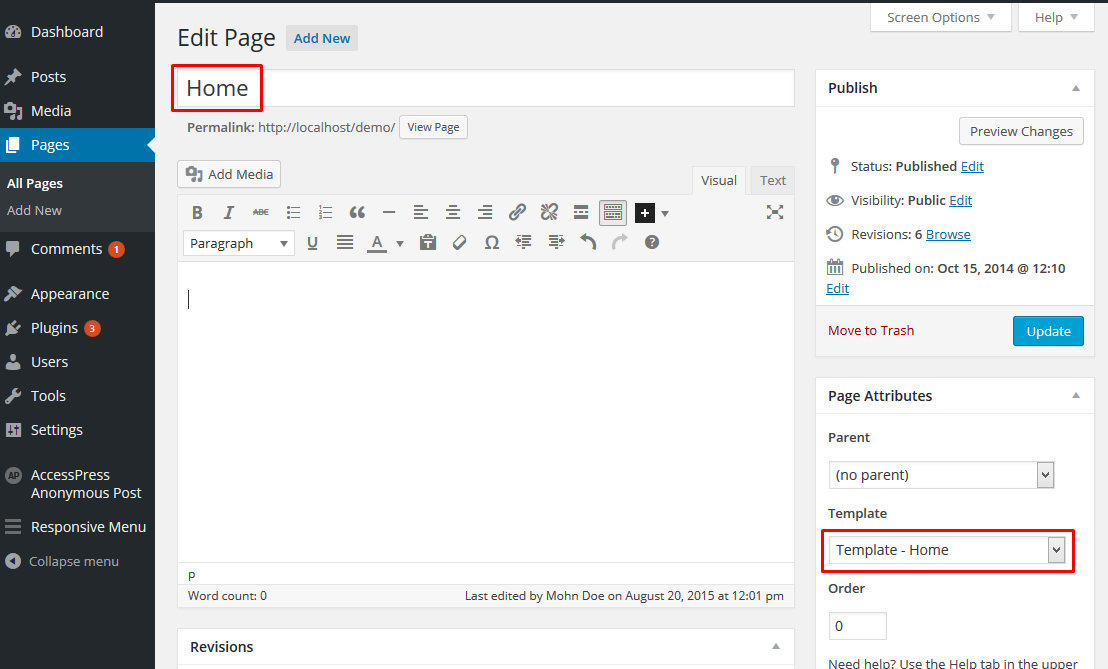This screenshot has width=1108, height=669.
Task: Insert a blockquote
Action: pyautogui.click(x=357, y=212)
